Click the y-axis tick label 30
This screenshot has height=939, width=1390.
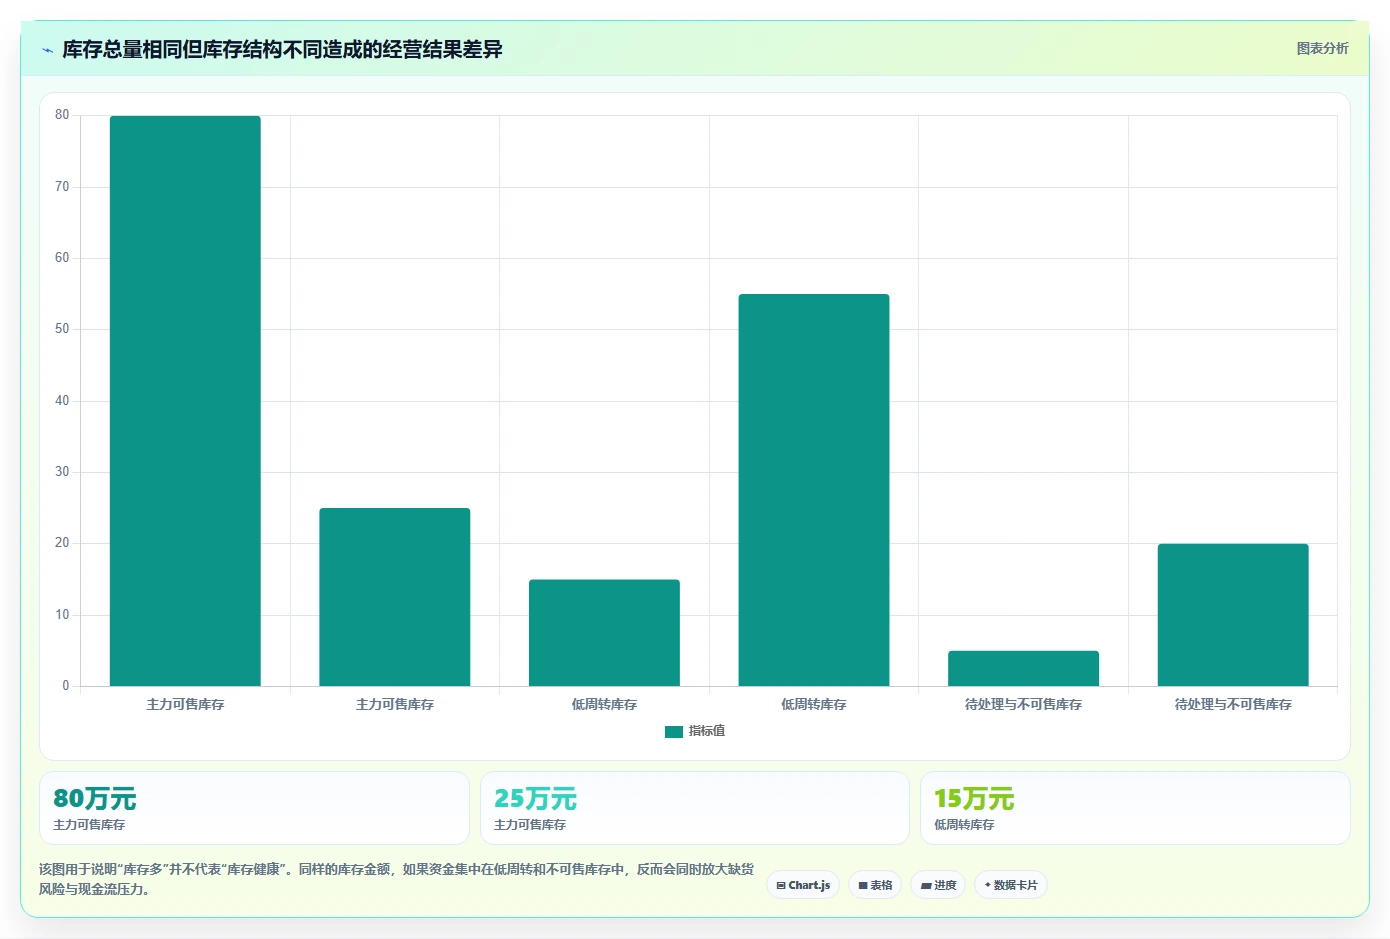click(x=62, y=472)
